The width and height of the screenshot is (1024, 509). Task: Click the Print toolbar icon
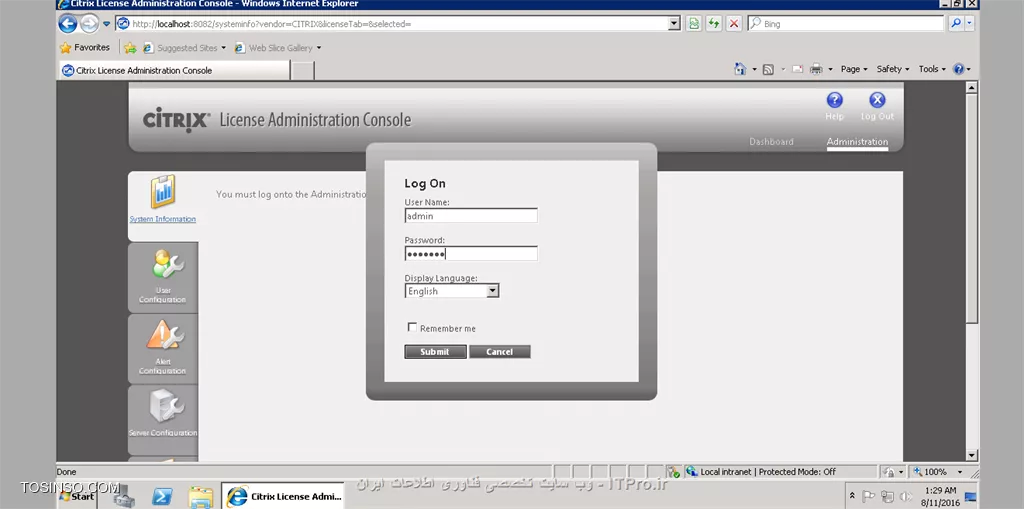pyautogui.click(x=816, y=69)
